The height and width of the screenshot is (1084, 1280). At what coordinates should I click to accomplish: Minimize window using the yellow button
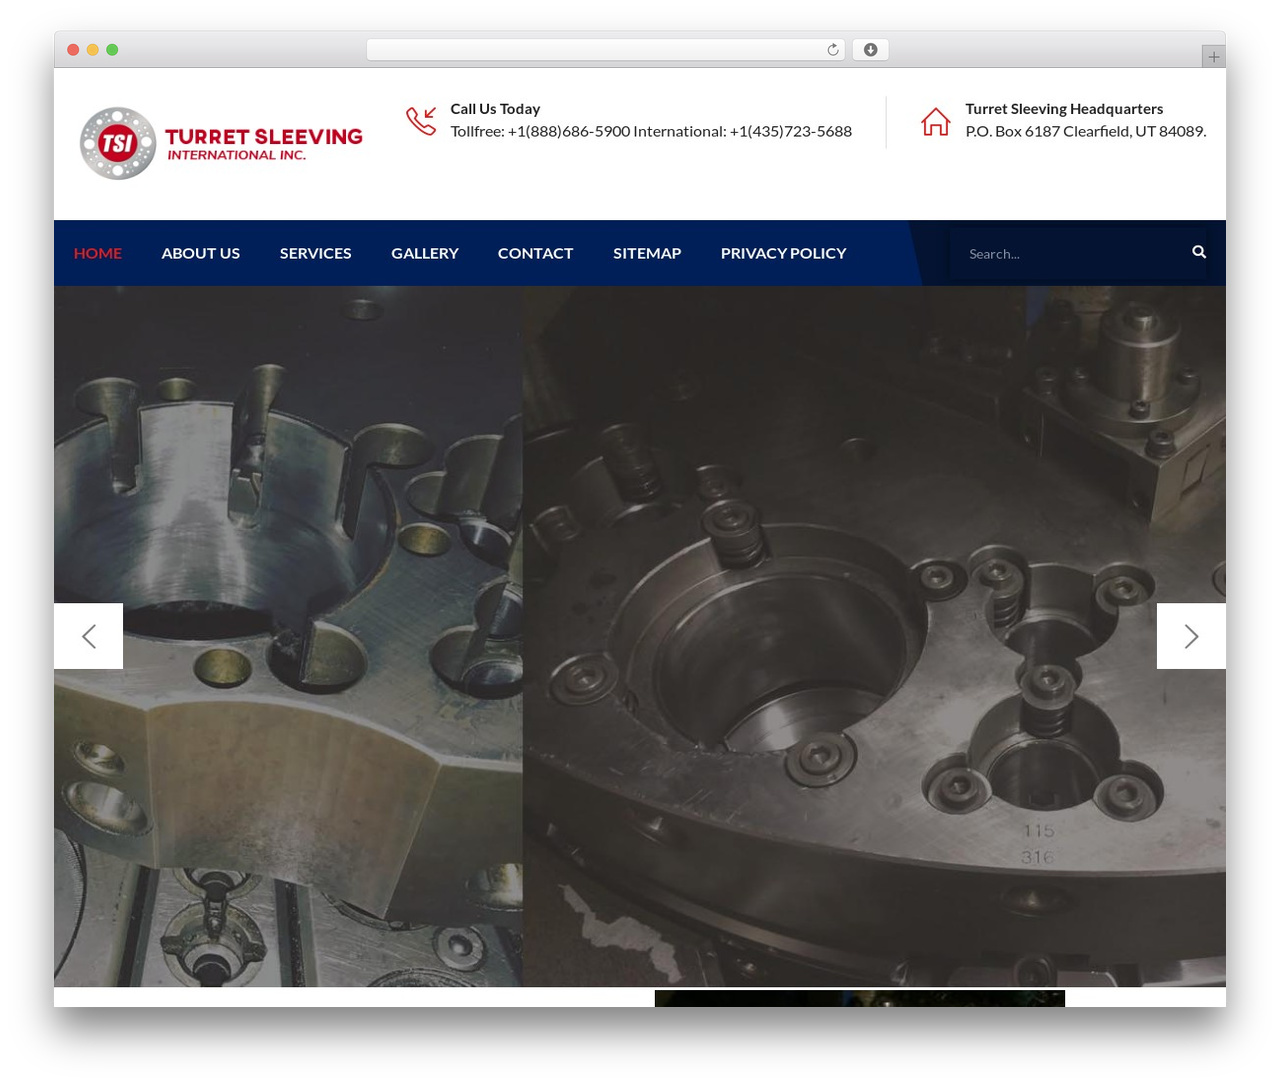(x=93, y=50)
